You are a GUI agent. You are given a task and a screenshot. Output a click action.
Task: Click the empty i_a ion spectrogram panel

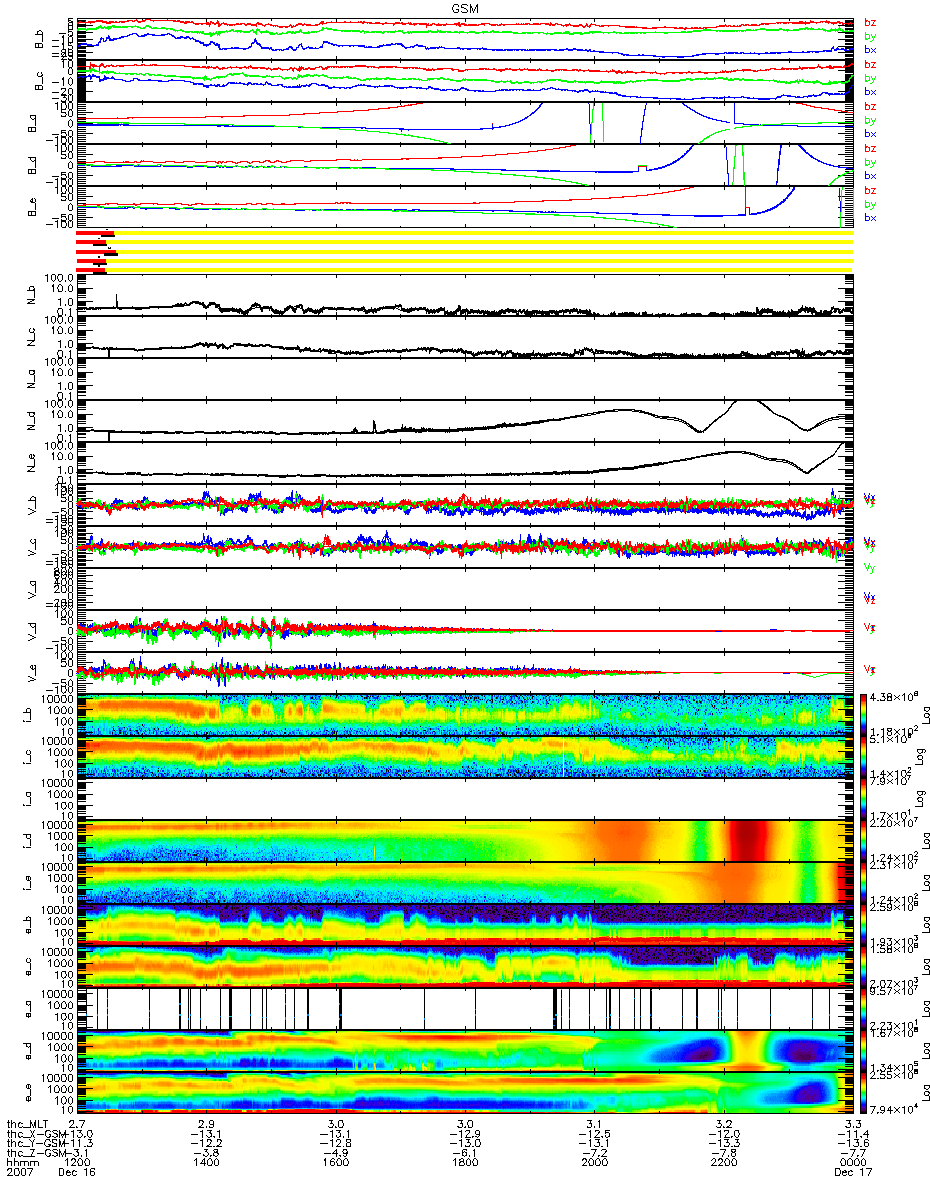pos(465,799)
